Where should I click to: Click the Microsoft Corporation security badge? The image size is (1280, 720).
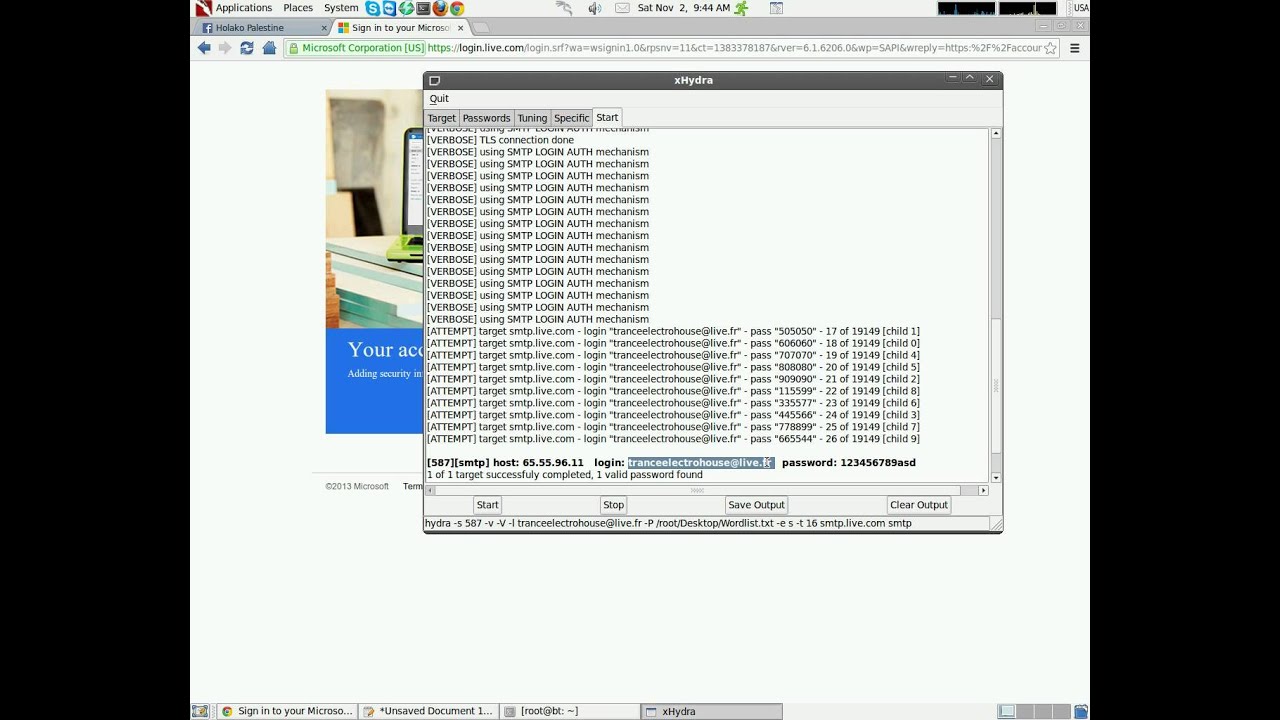[x=355, y=48]
